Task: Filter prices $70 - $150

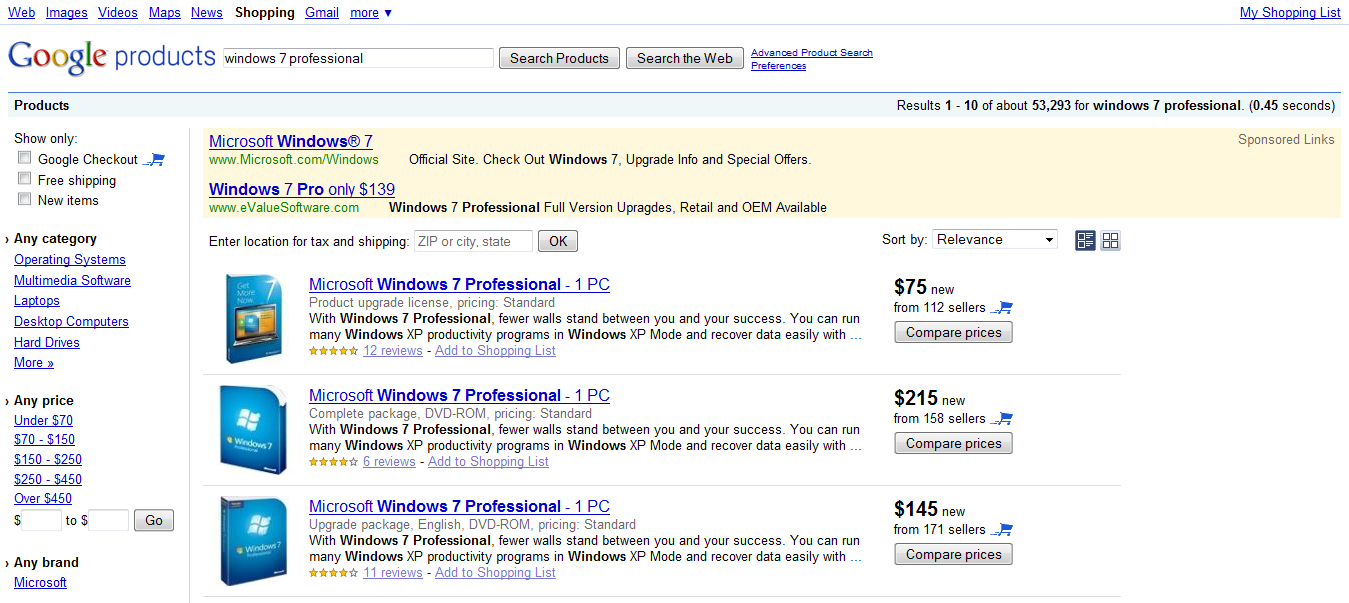Action: pos(44,440)
